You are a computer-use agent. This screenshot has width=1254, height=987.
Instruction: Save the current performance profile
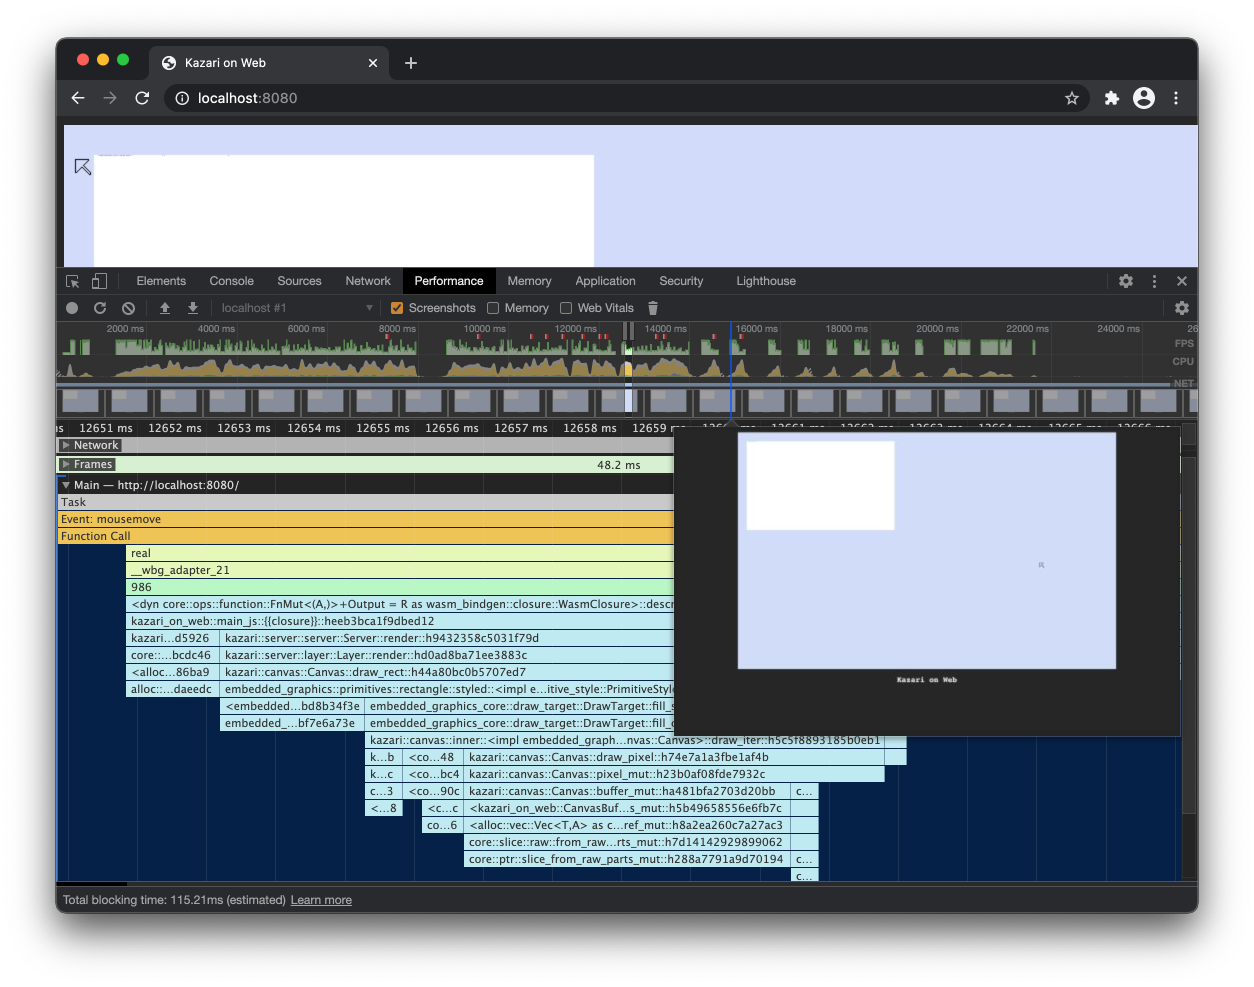point(192,308)
